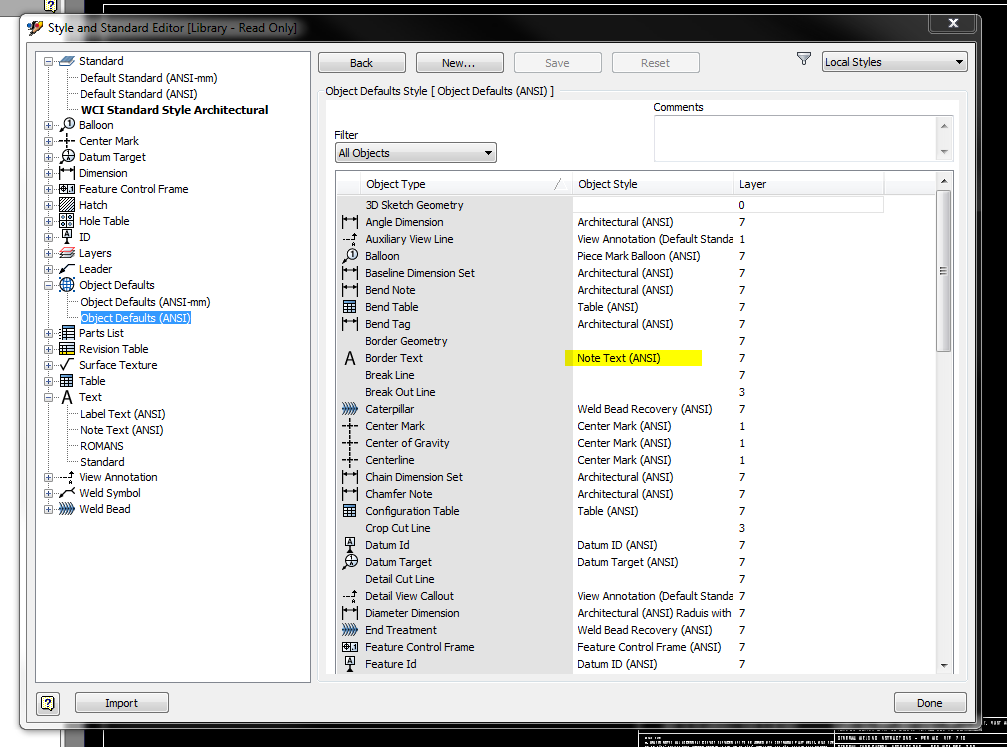Click the Datum Target icon in the object list

pyautogui.click(x=348, y=561)
